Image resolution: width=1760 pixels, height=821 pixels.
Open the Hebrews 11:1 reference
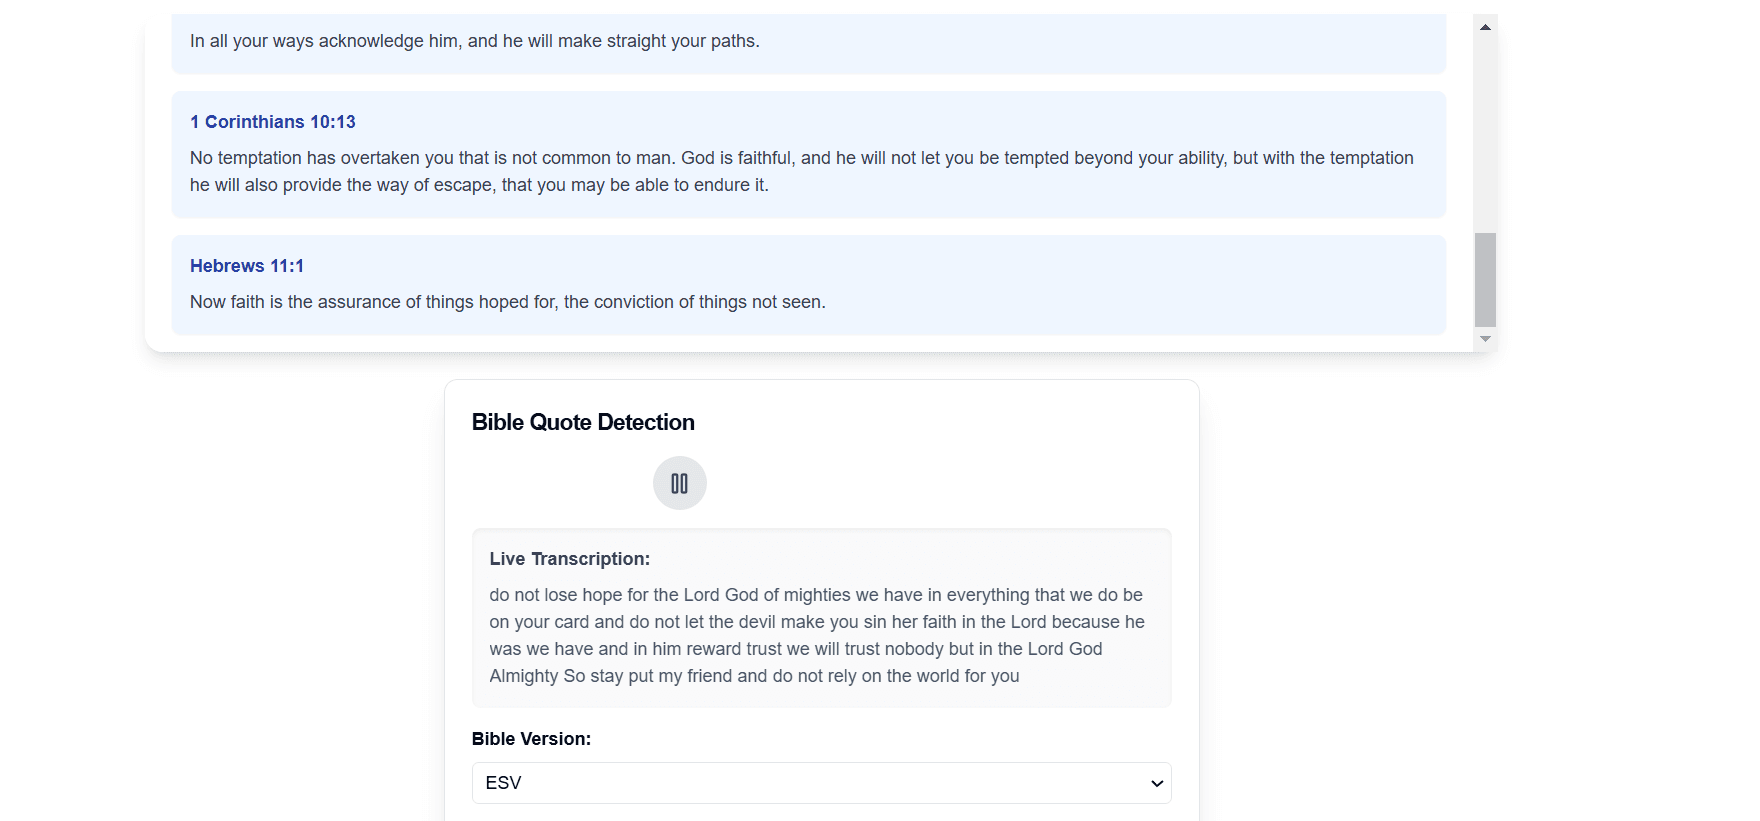(x=247, y=266)
